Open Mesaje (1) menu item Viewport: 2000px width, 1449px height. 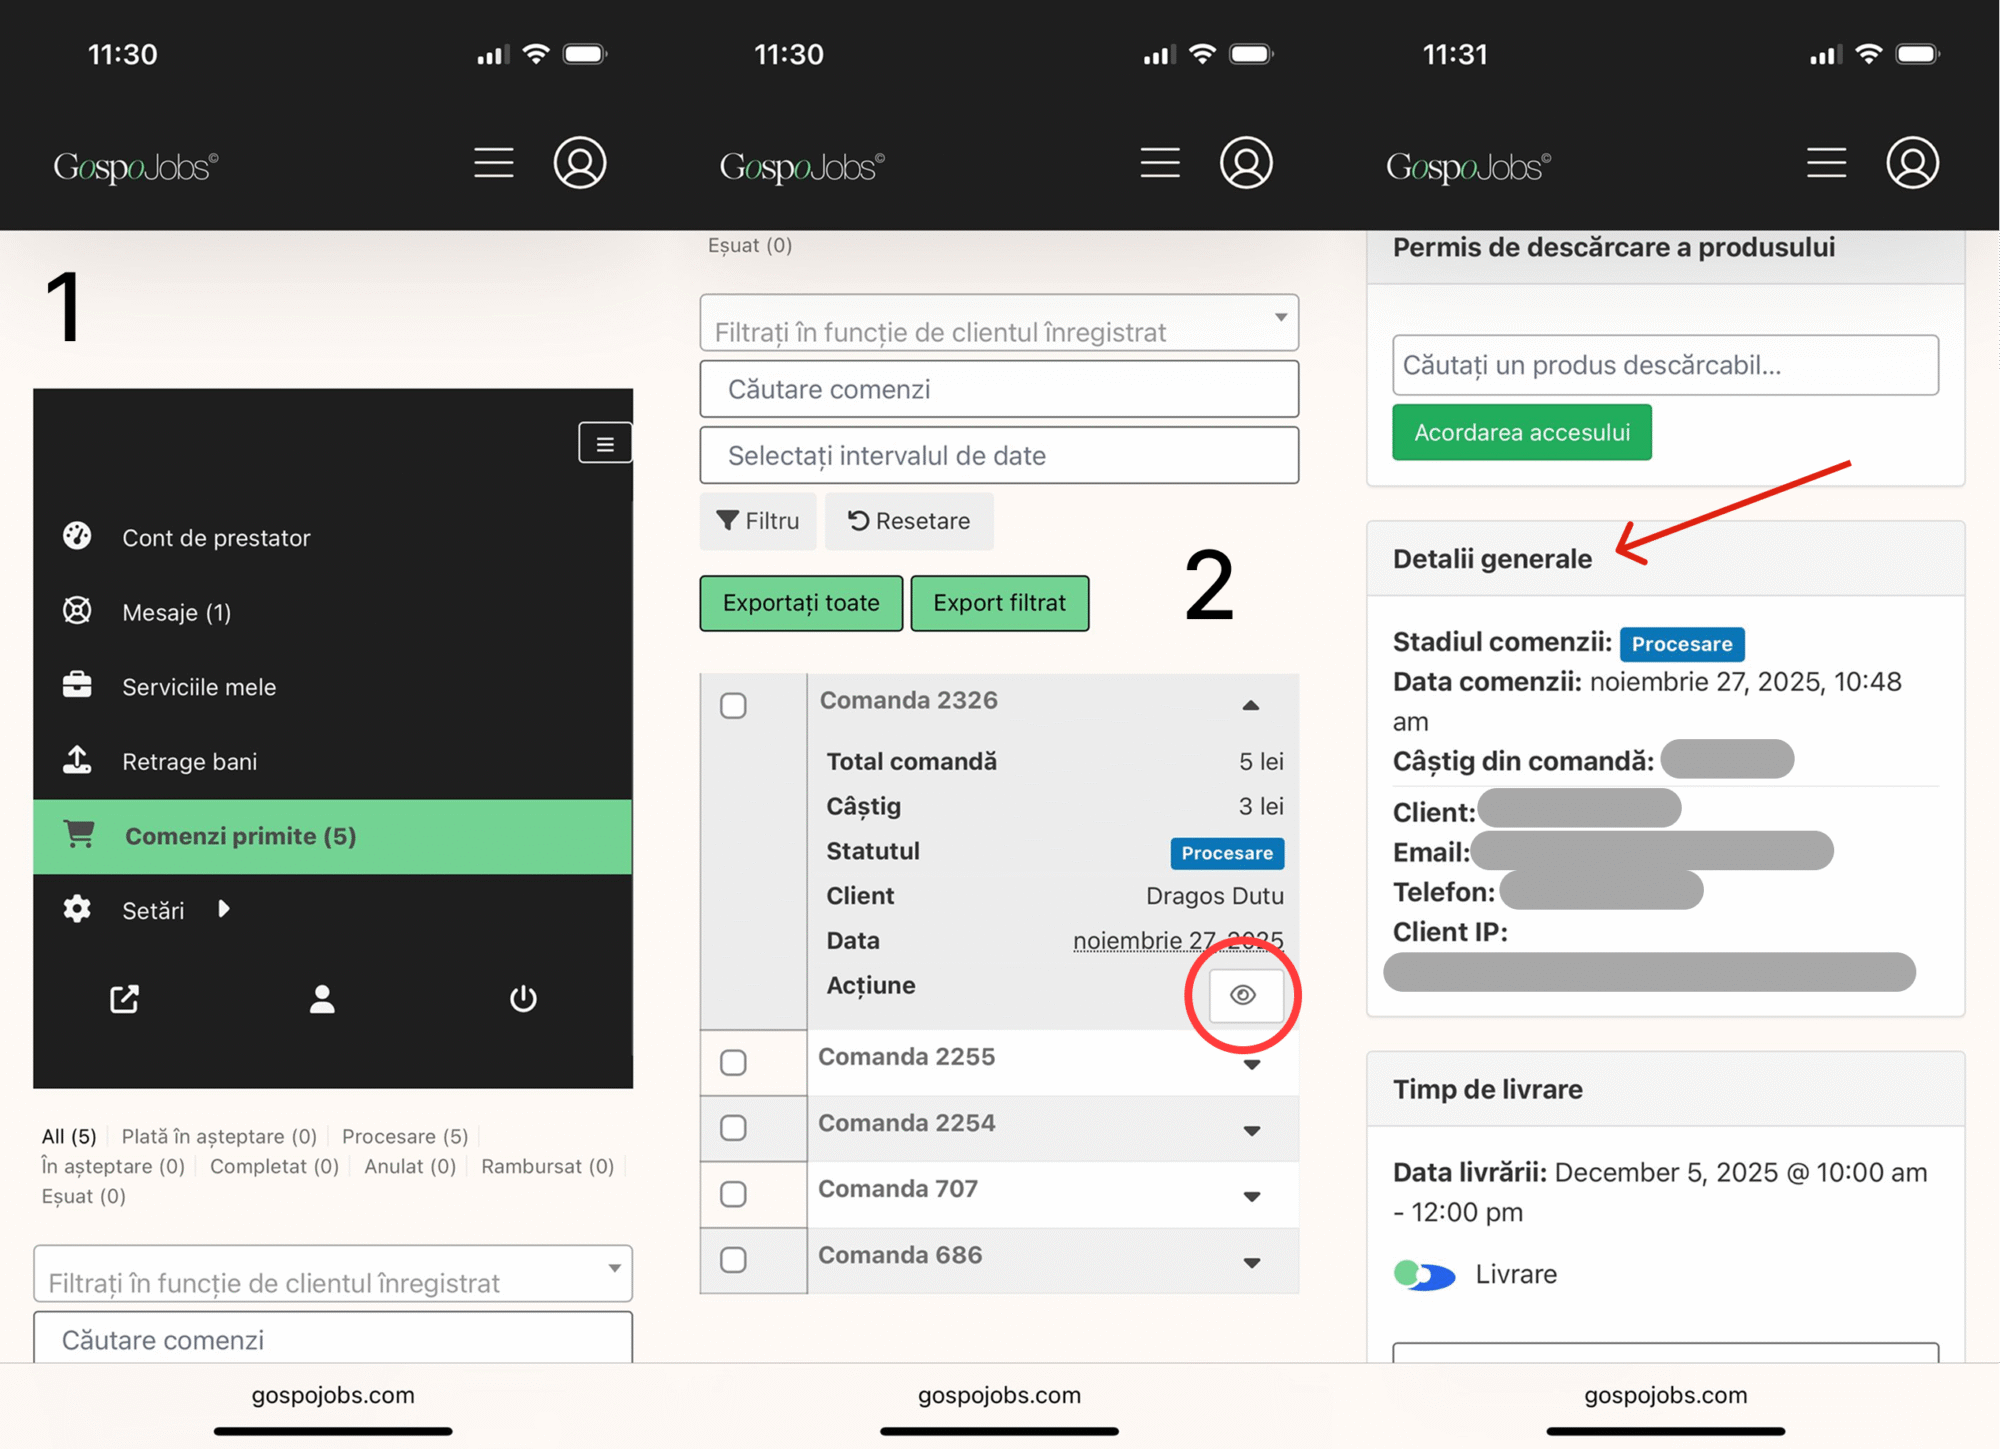[176, 612]
